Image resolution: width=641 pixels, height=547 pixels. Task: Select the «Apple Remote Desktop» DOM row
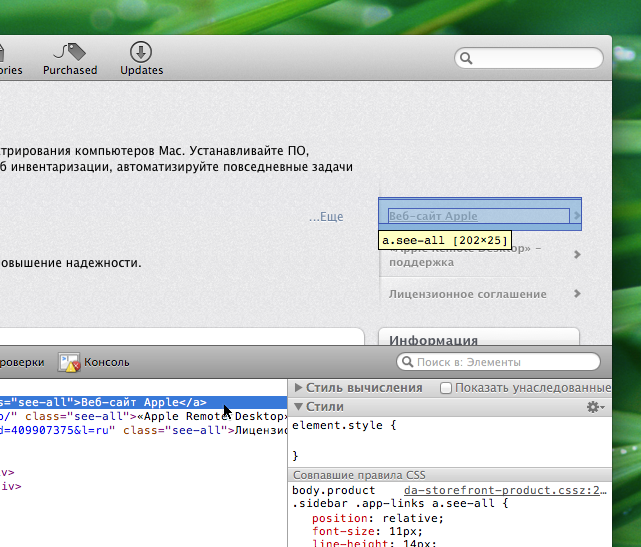143,416
